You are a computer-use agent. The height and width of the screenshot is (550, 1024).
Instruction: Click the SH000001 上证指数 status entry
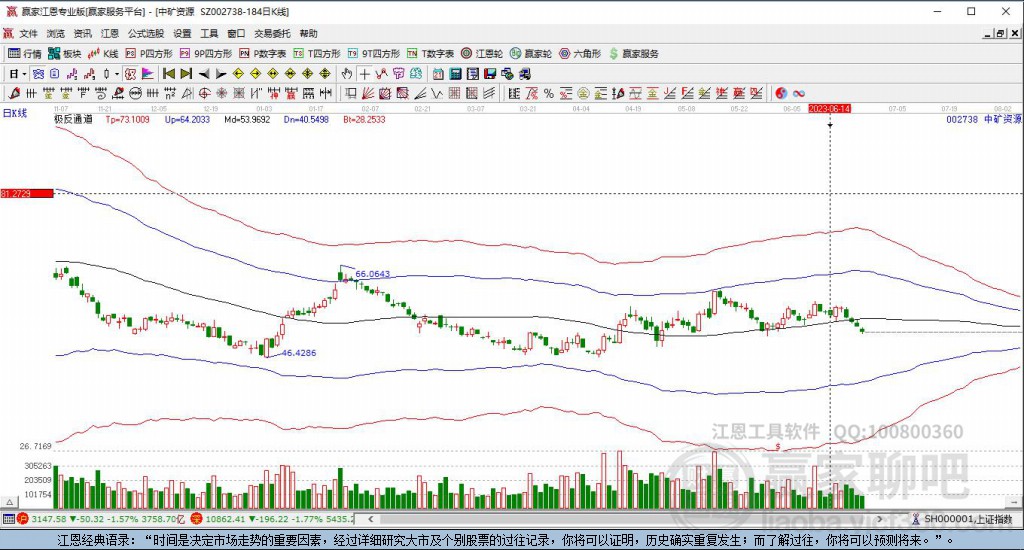pos(968,519)
